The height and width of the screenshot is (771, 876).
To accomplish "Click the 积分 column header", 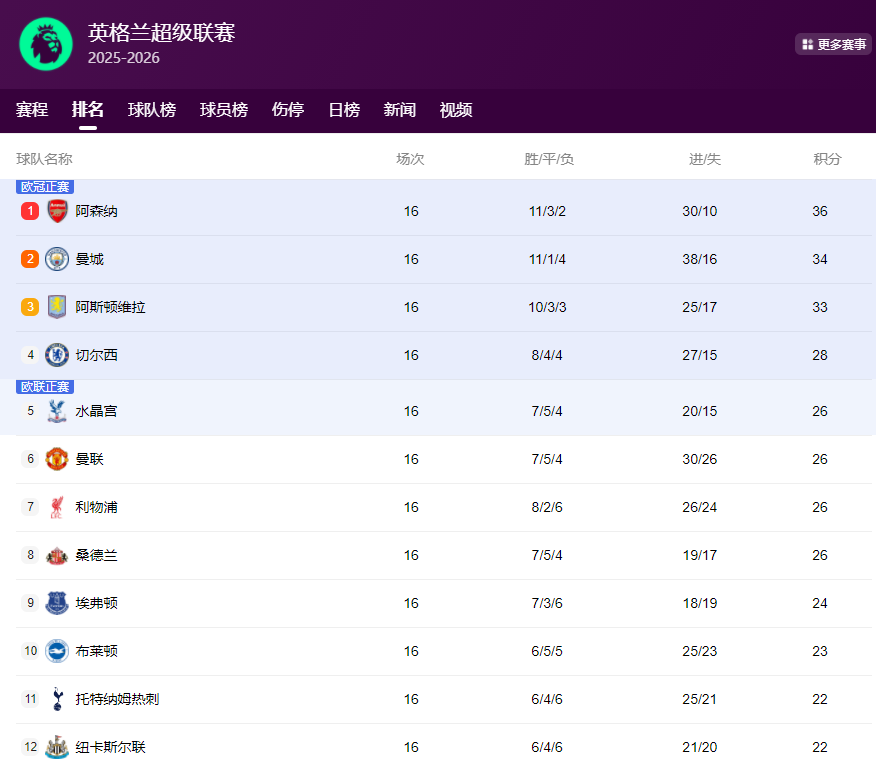I will pos(827,159).
